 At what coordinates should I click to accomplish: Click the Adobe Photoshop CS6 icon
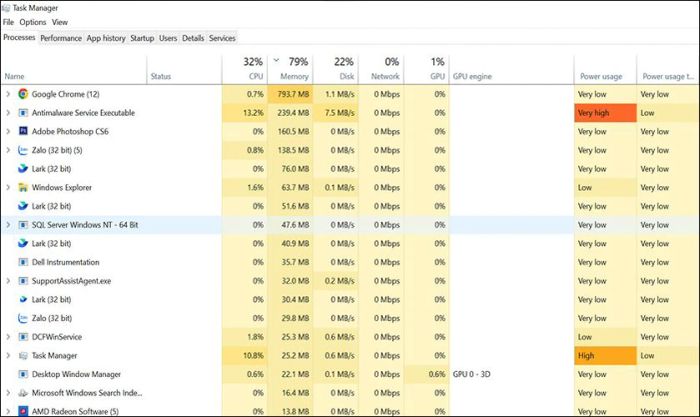pos(22,131)
